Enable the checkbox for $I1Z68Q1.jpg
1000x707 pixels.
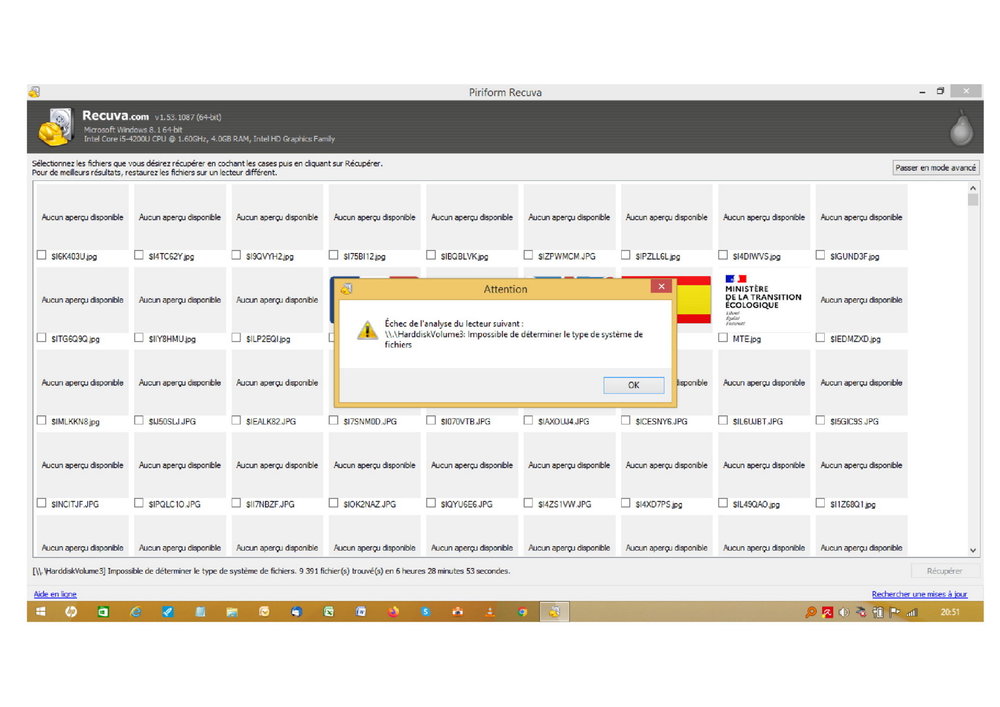pyautogui.click(x=820, y=504)
